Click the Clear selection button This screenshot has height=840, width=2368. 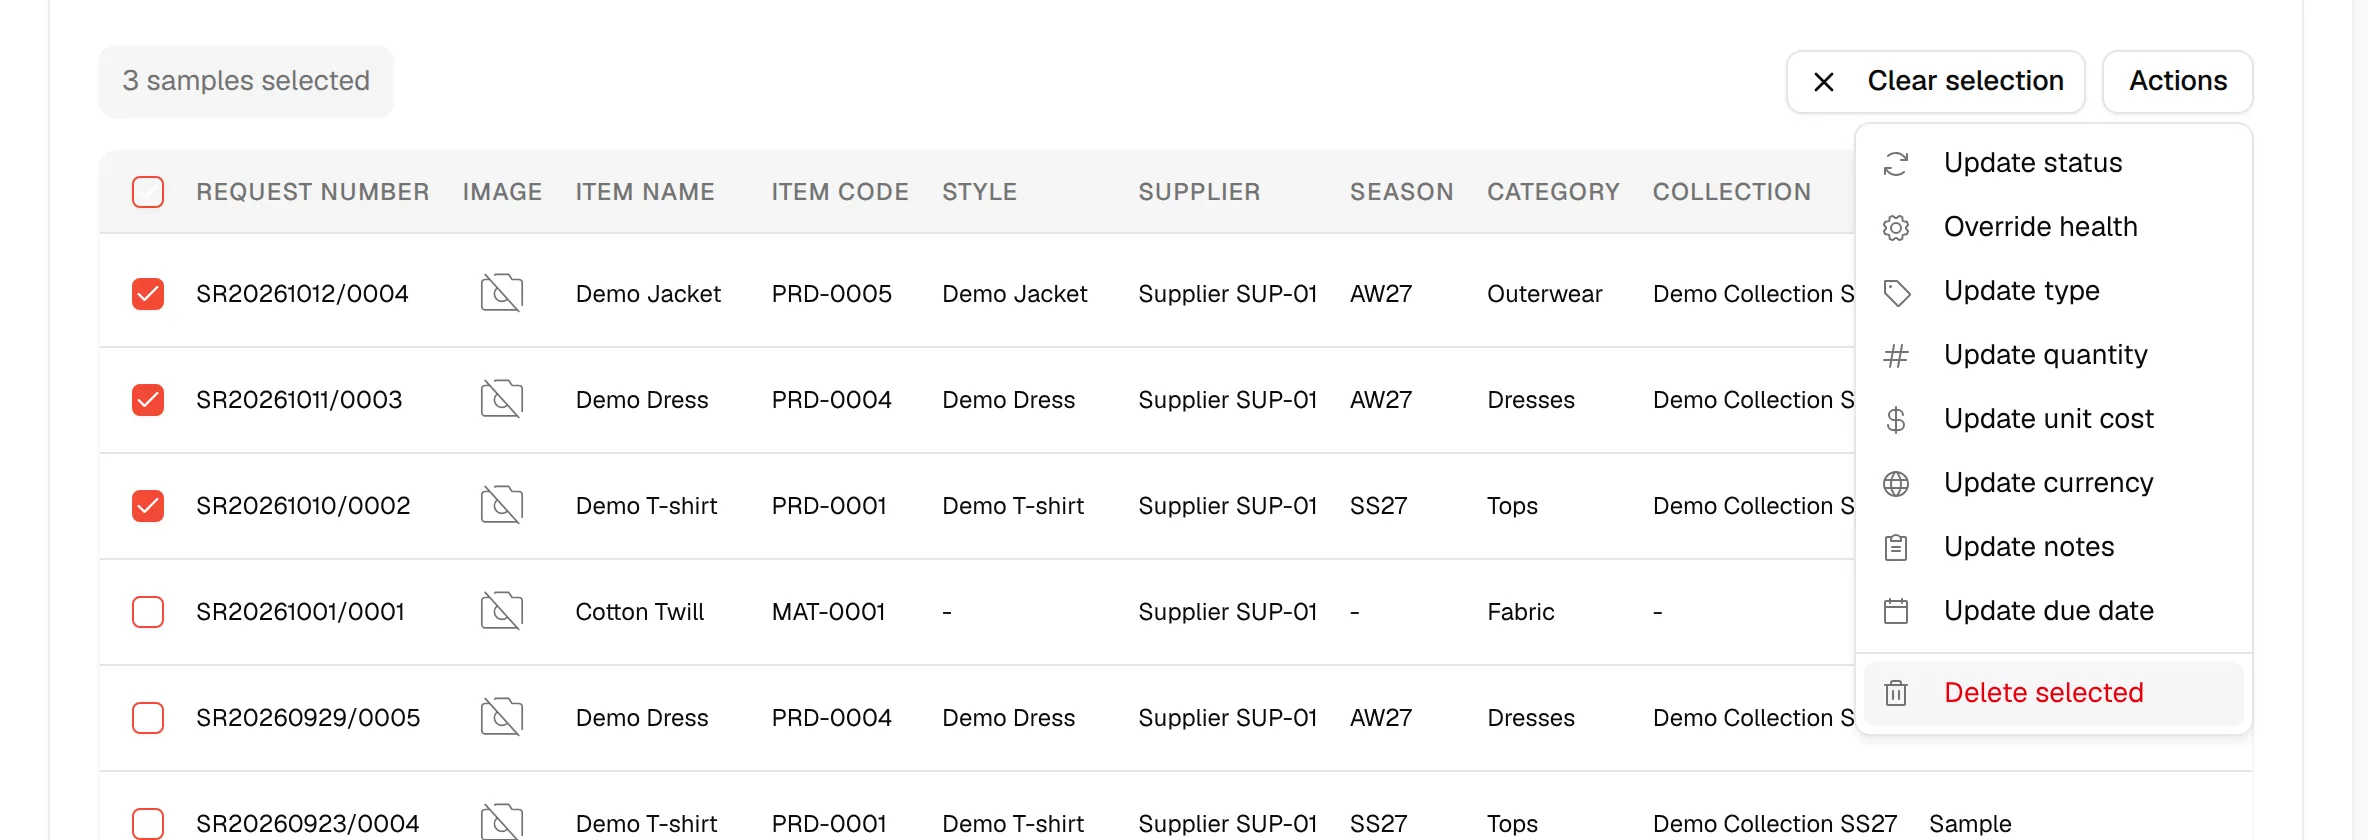[1936, 81]
